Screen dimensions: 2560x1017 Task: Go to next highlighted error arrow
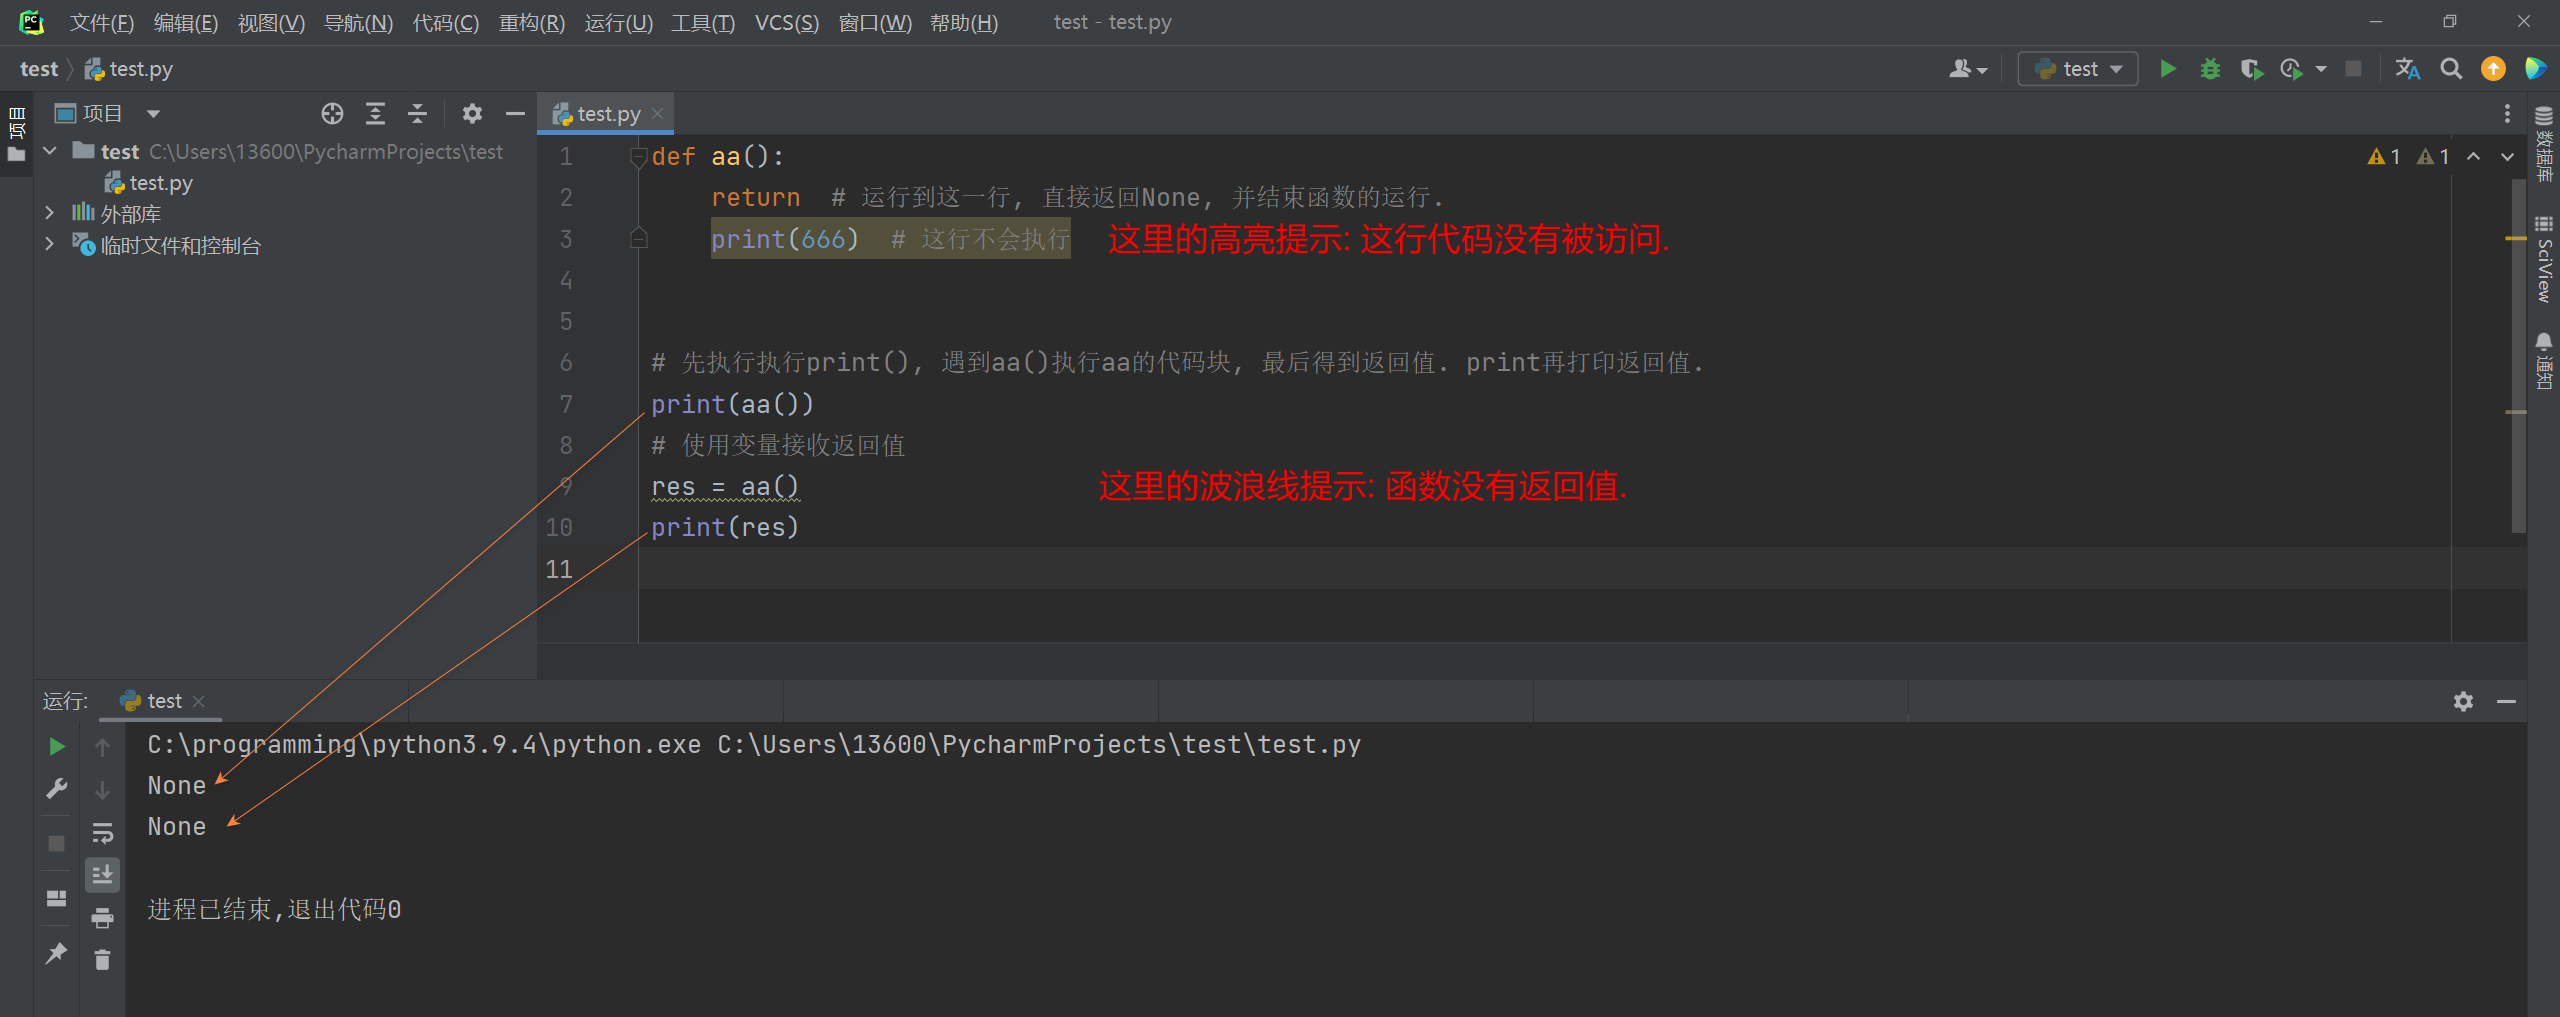[2507, 157]
